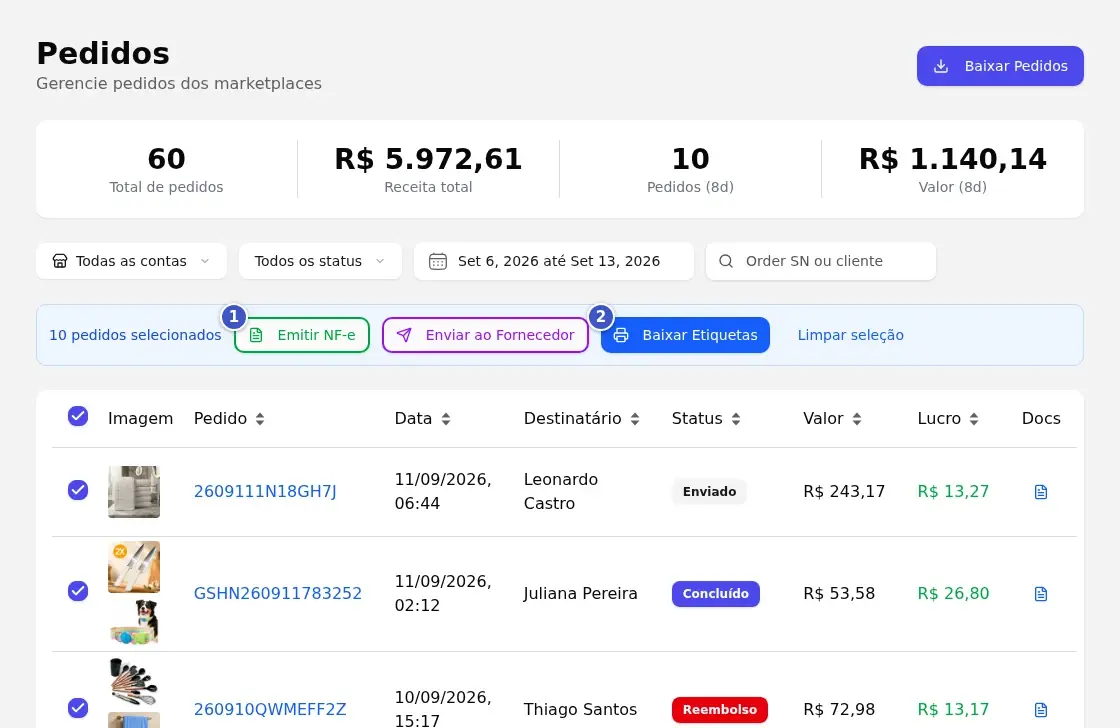Click knives thumbnail of order GSHN260911783252
The height and width of the screenshot is (728, 1120).
(134, 567)
